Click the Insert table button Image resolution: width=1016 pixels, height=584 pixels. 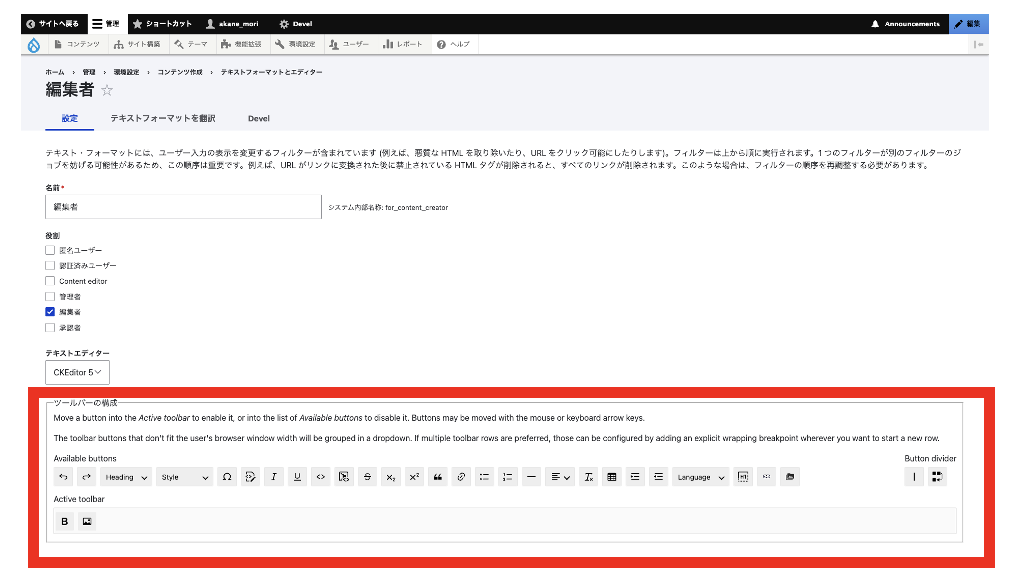point(612,477)
